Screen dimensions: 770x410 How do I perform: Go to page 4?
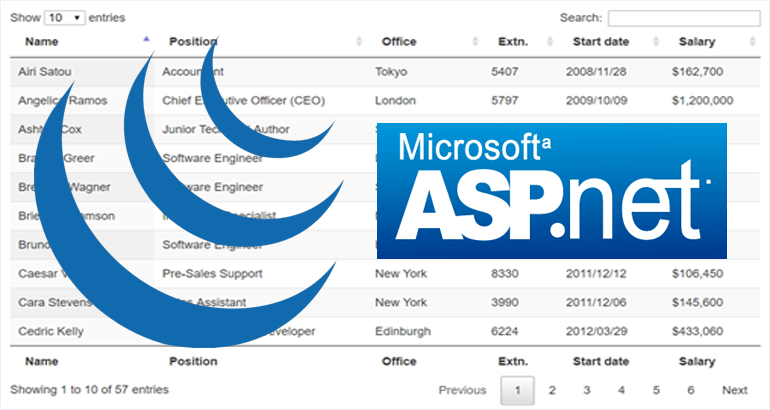(621, 390)
